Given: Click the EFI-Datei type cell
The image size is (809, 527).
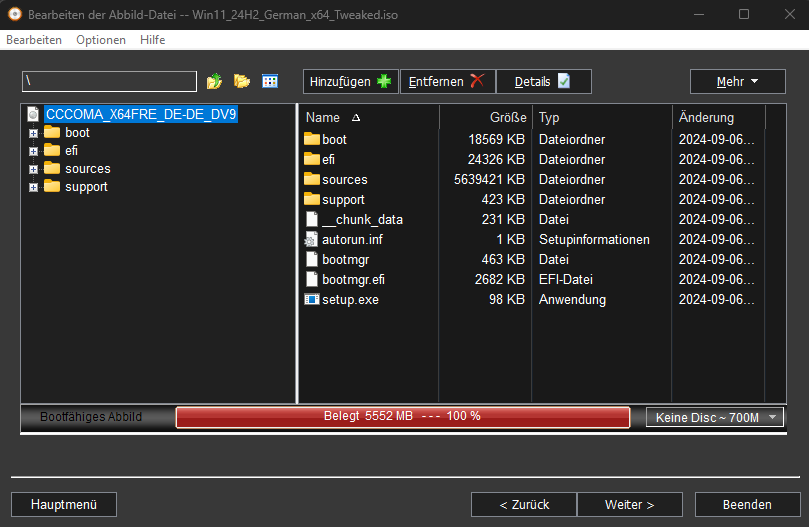Looking at the screenshot, I should tap(565, 279).
